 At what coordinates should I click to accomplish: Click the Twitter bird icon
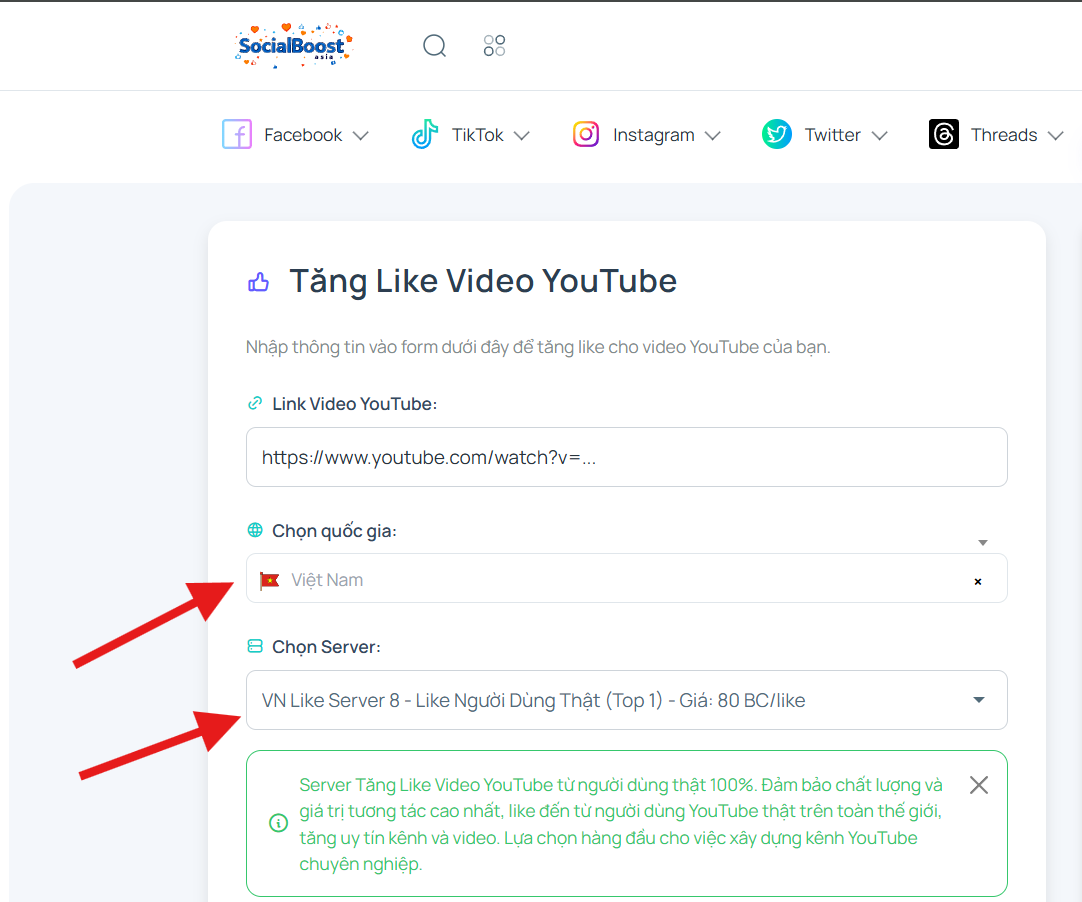776,134
